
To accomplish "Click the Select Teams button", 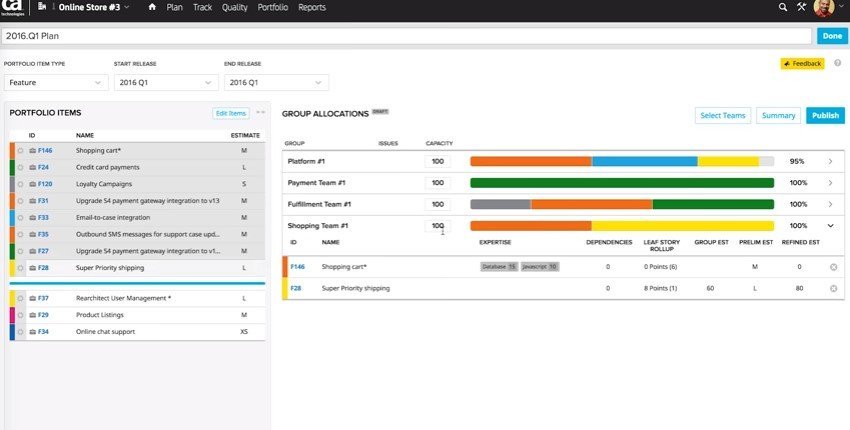I will coord(723,116).
